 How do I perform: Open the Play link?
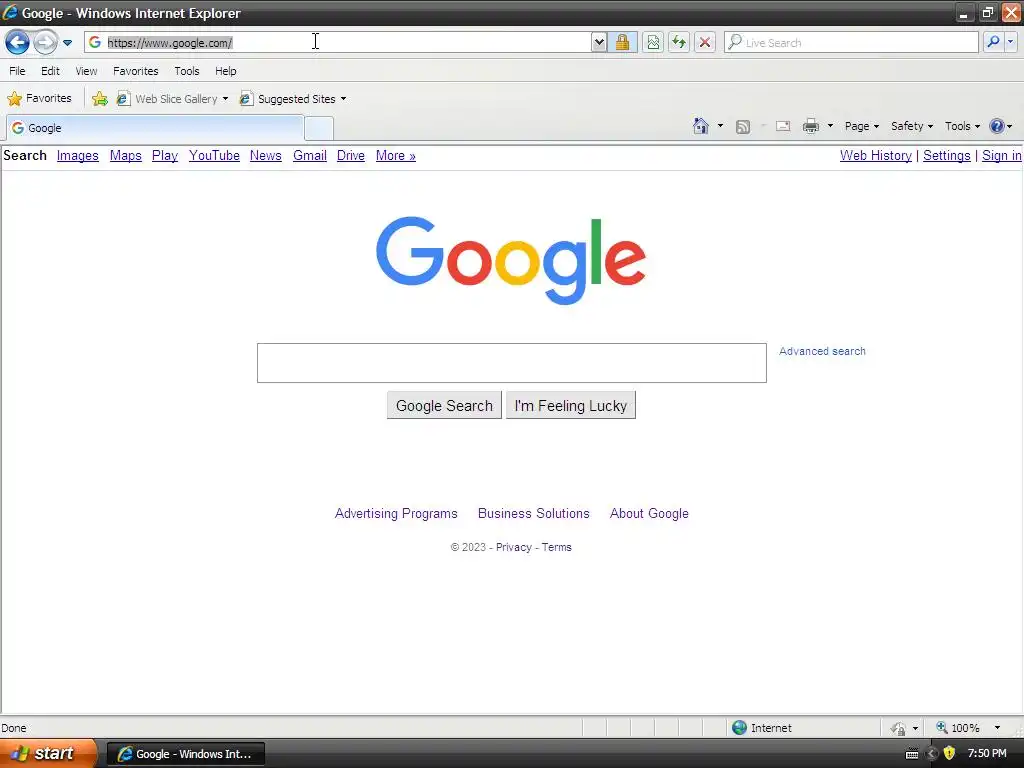165,155
